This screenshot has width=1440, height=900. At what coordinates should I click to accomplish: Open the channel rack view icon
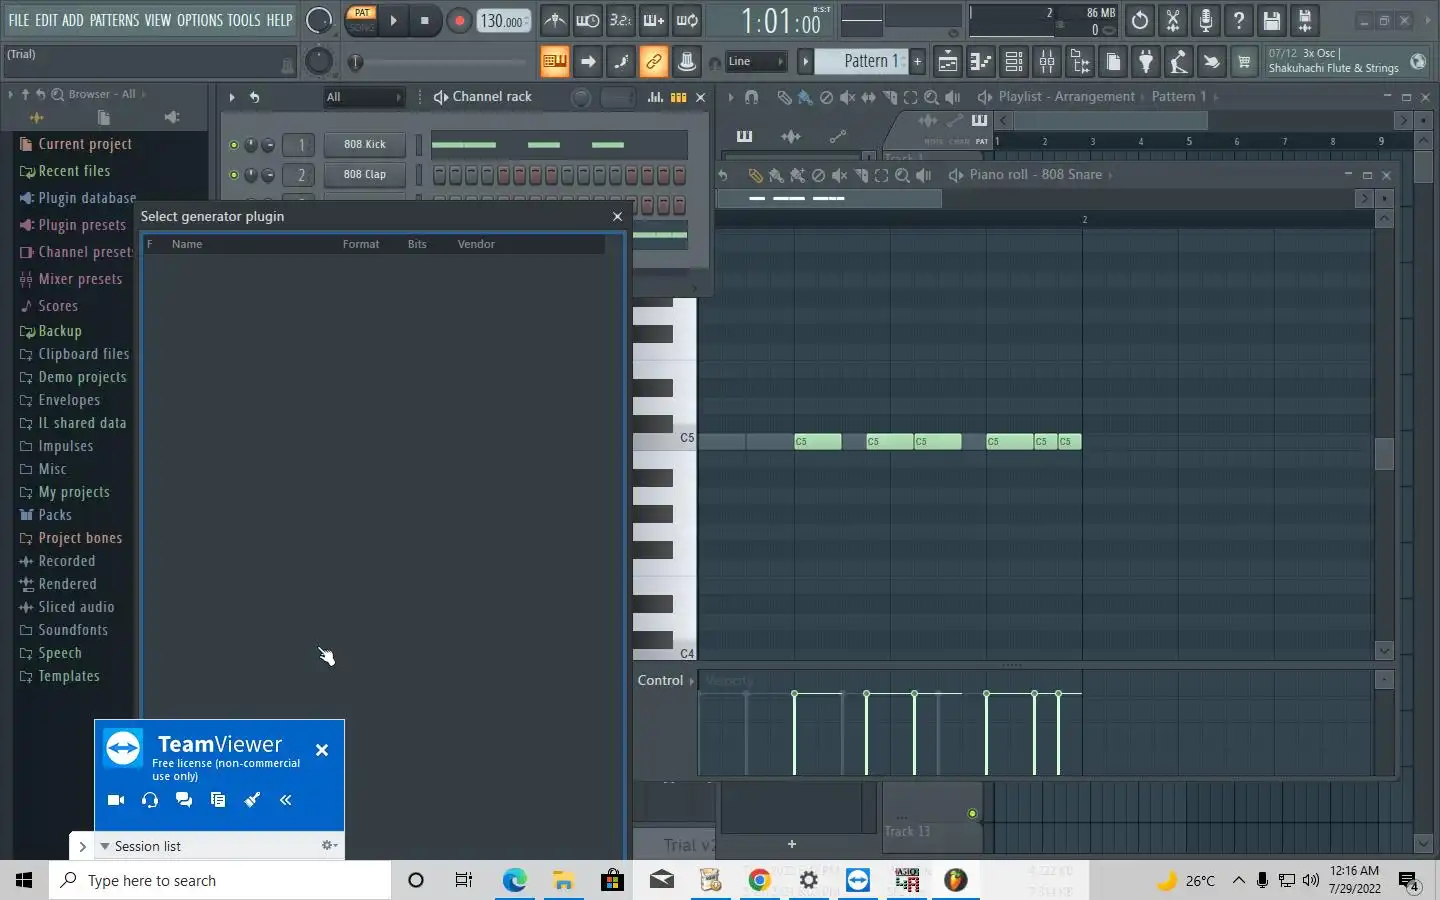(1014, 61)
